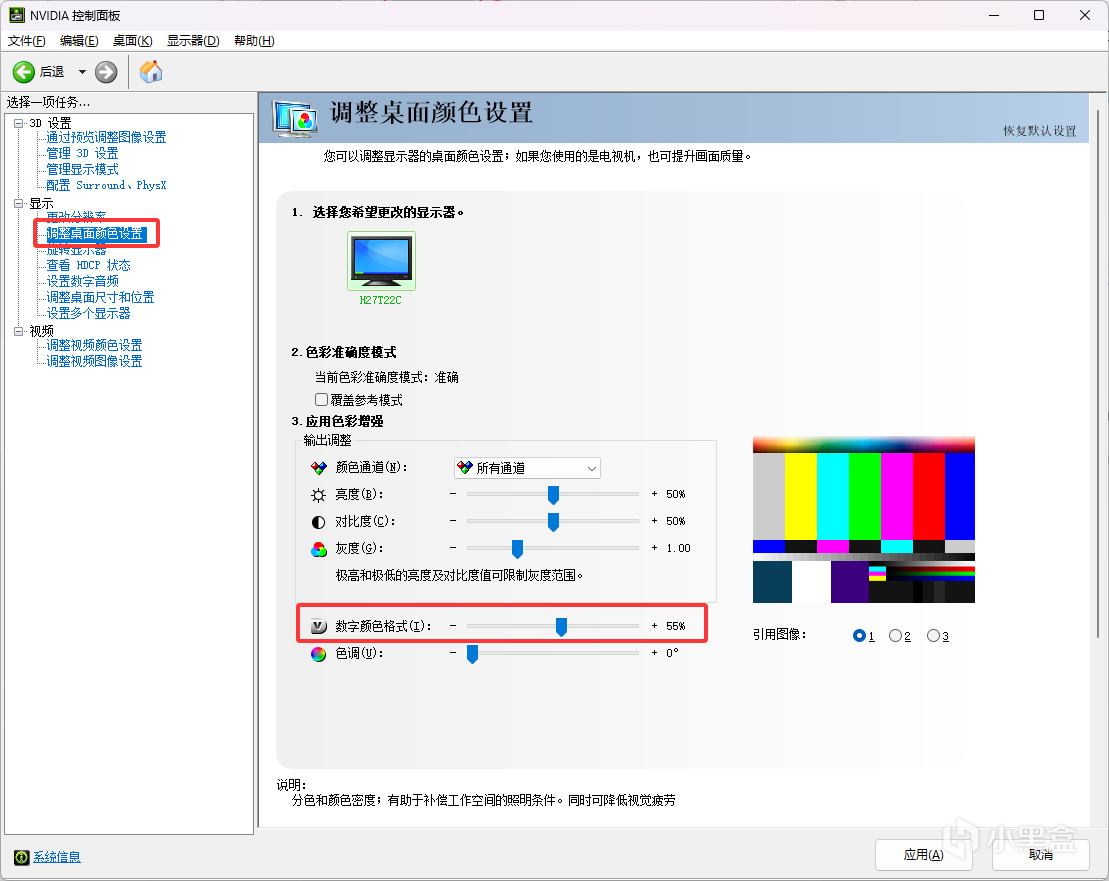Click the plus next to contrast slider
Viewport: 1109px width, 881px height.
pyautogui.click(x=654, y=520)
